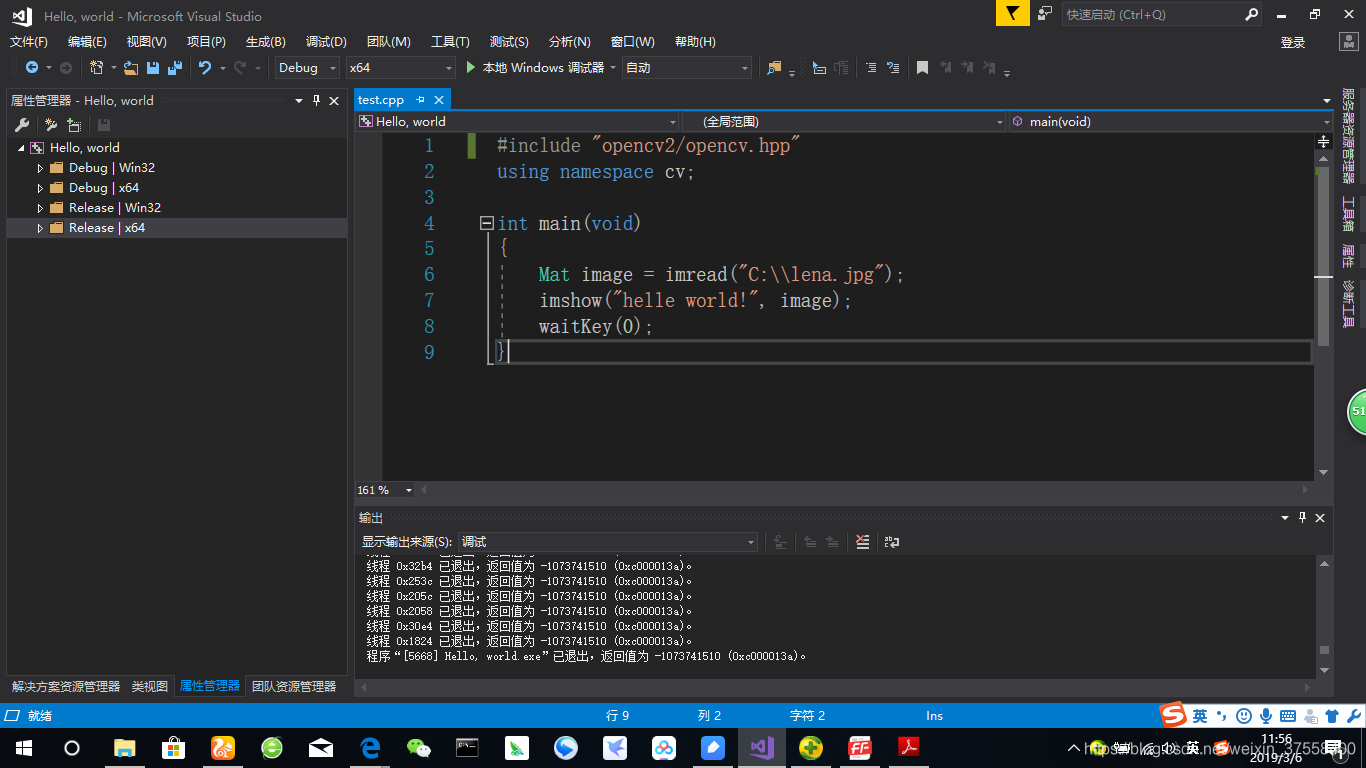Click the Save All icon
Image resolution: width=1366 pixels, height=768 pixels.
pos(174,67)
